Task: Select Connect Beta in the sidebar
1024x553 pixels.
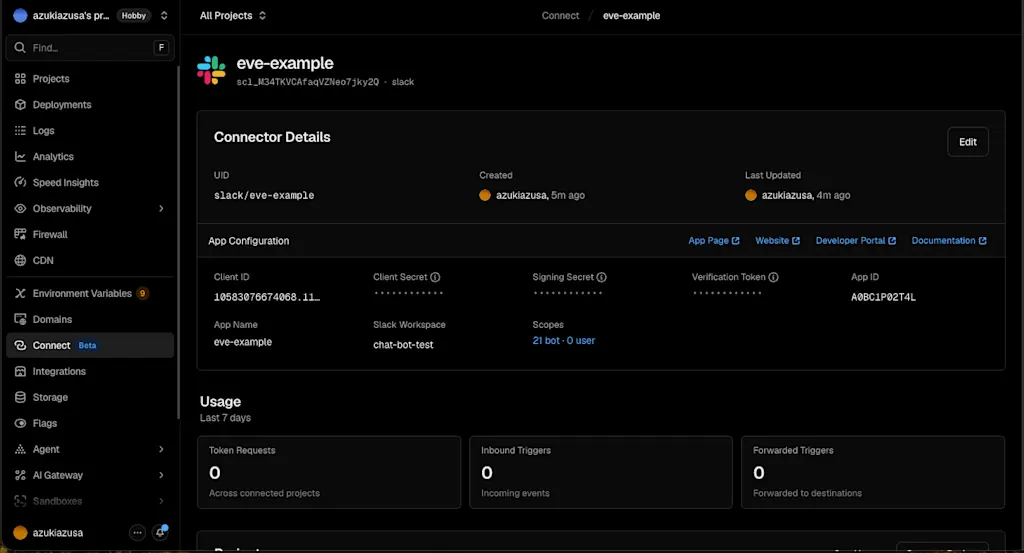Action: [90, 345]
